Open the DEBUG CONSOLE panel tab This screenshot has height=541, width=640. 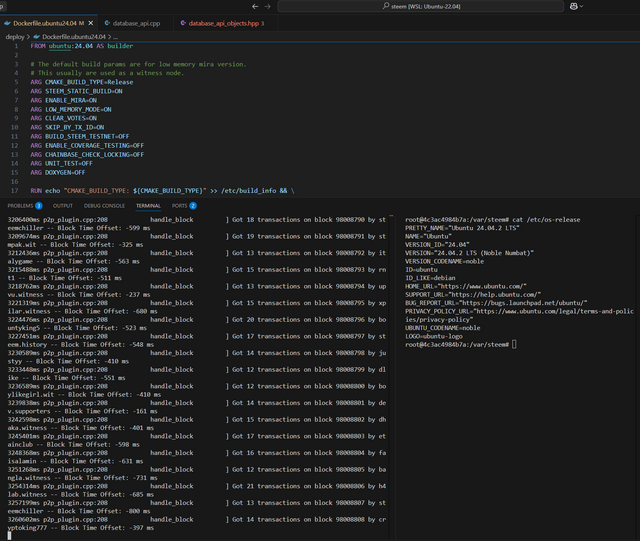tap(104, 206)
